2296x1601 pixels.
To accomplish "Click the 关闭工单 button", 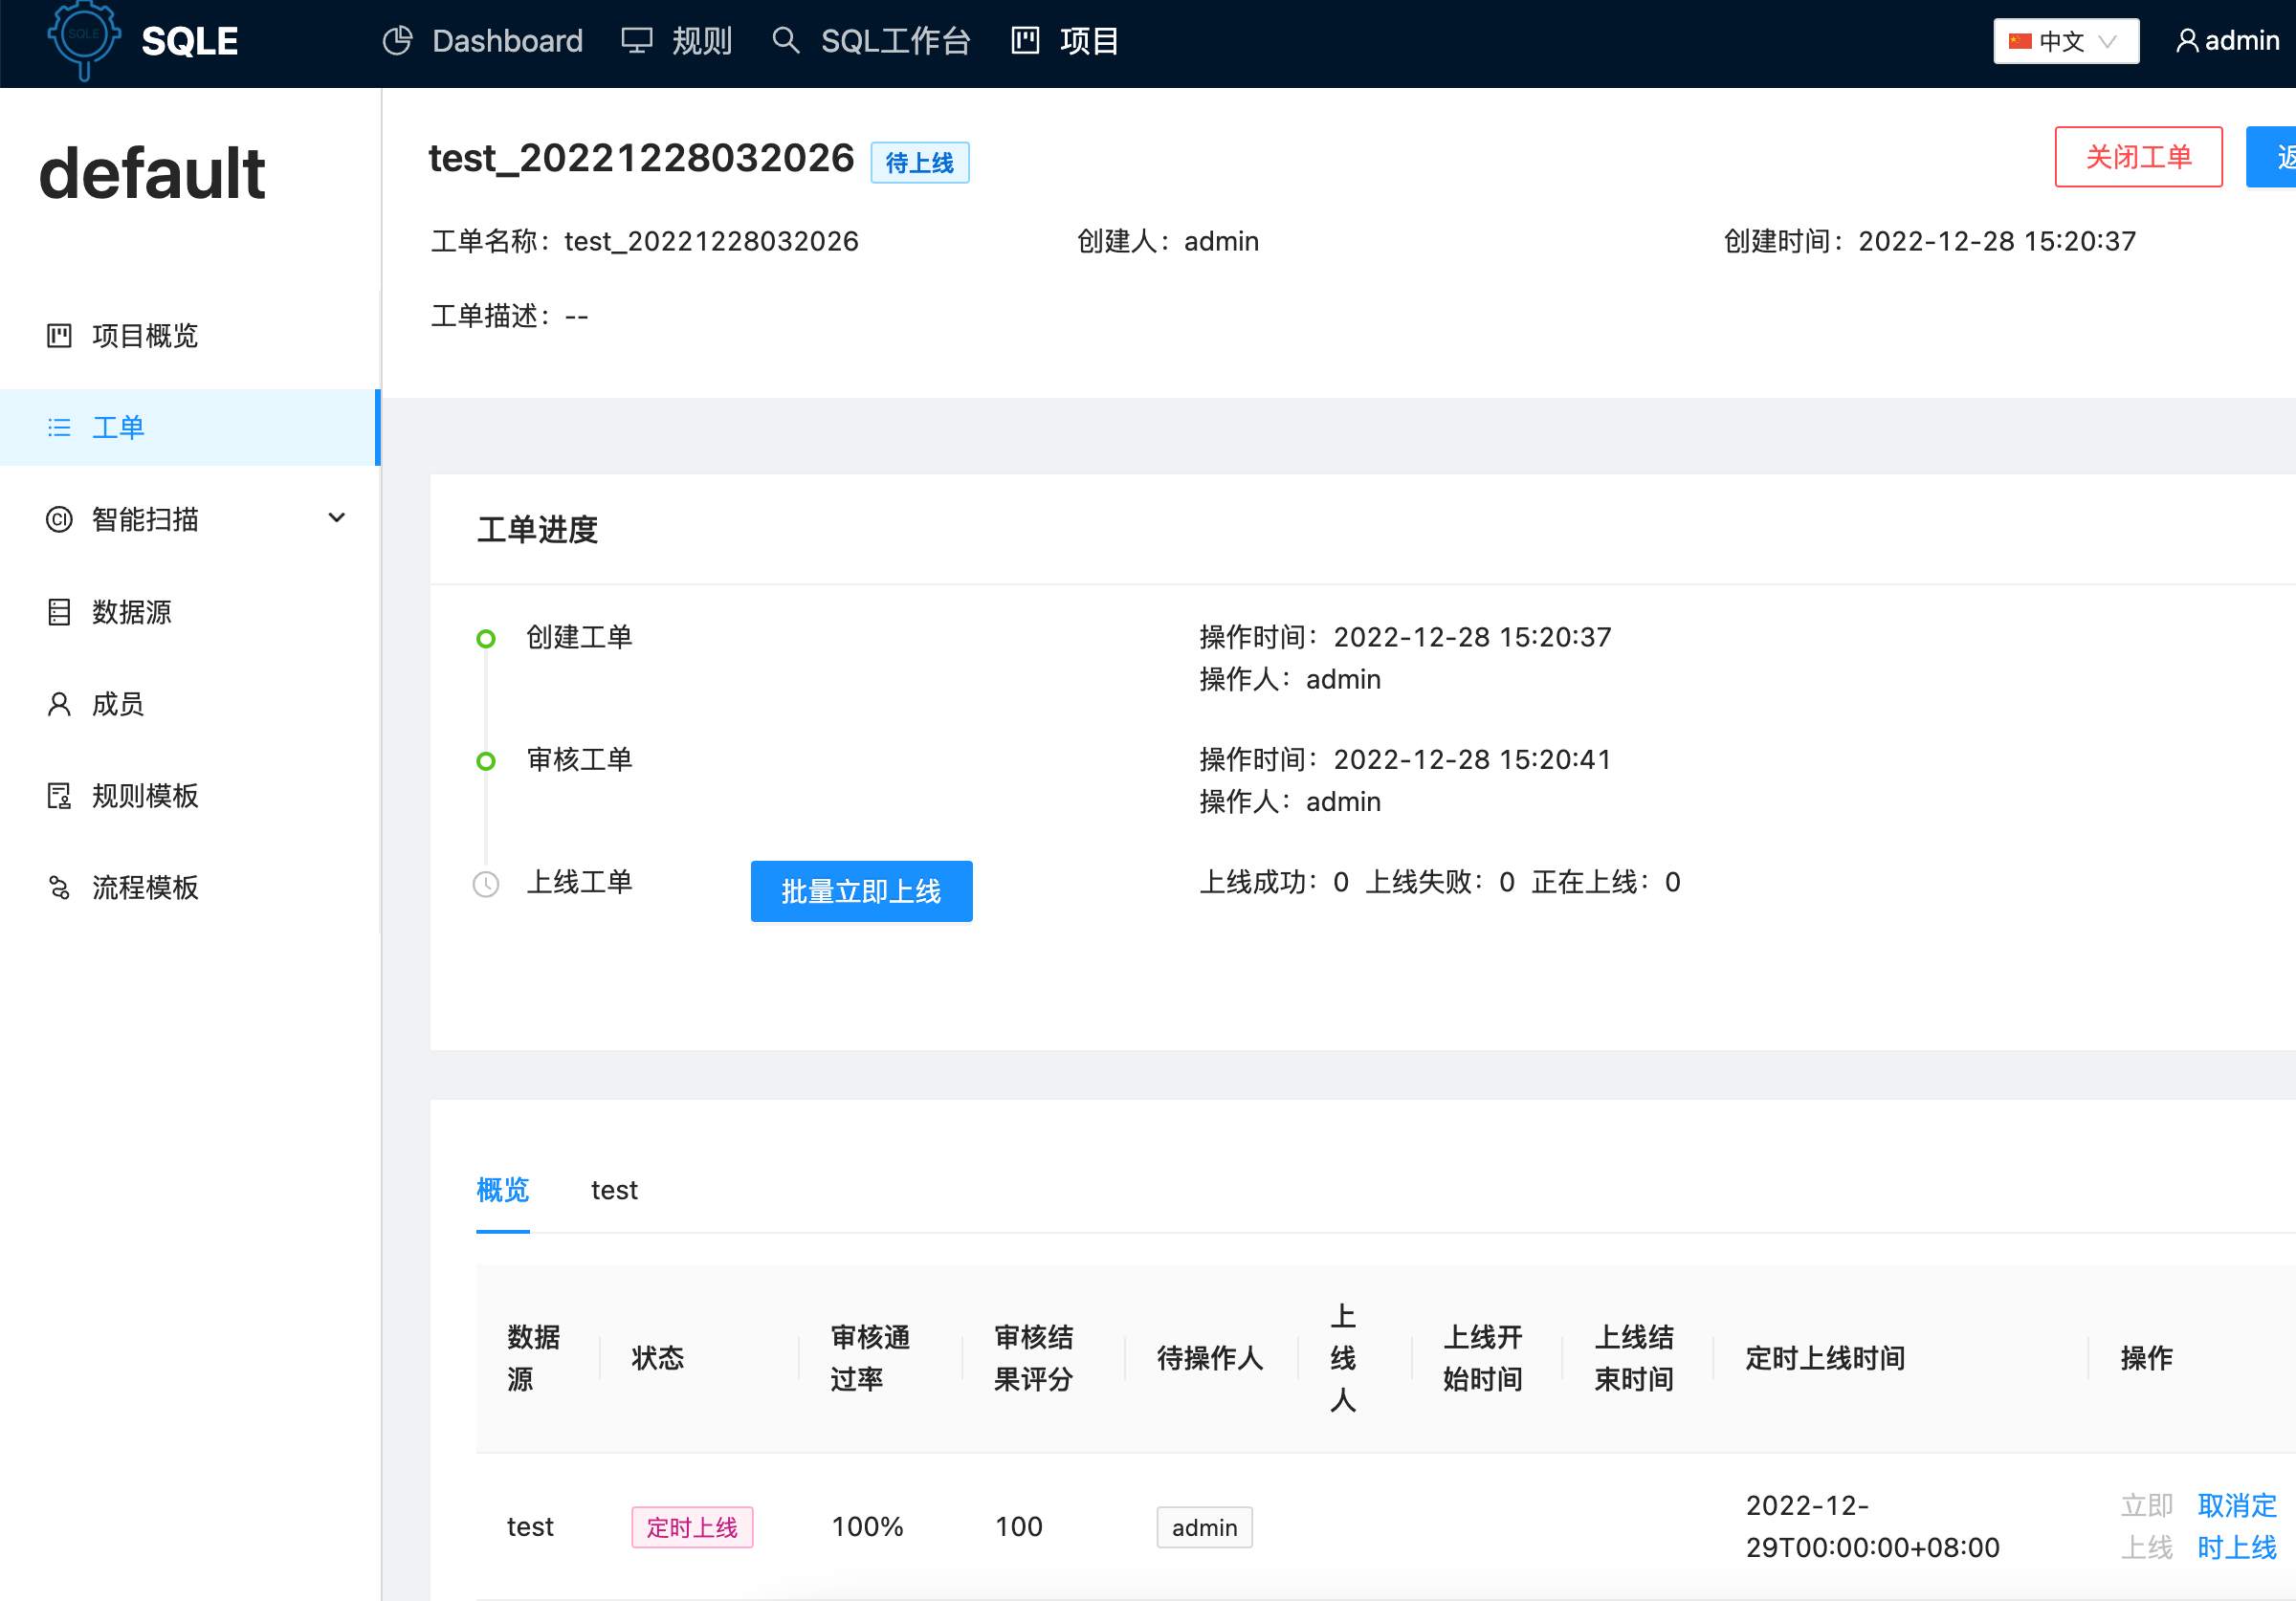I will pyautogui.click(x=2138, y=157).
